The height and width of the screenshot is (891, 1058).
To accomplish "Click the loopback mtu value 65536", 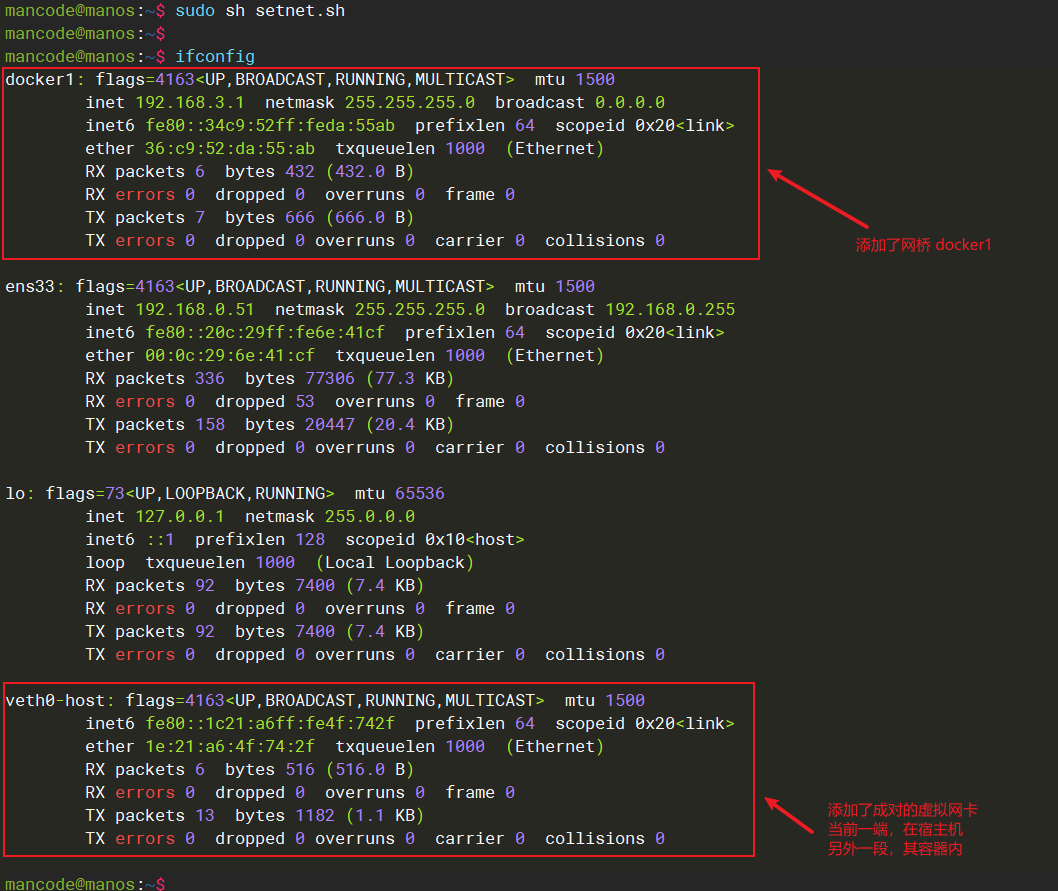I will (420, 493).
